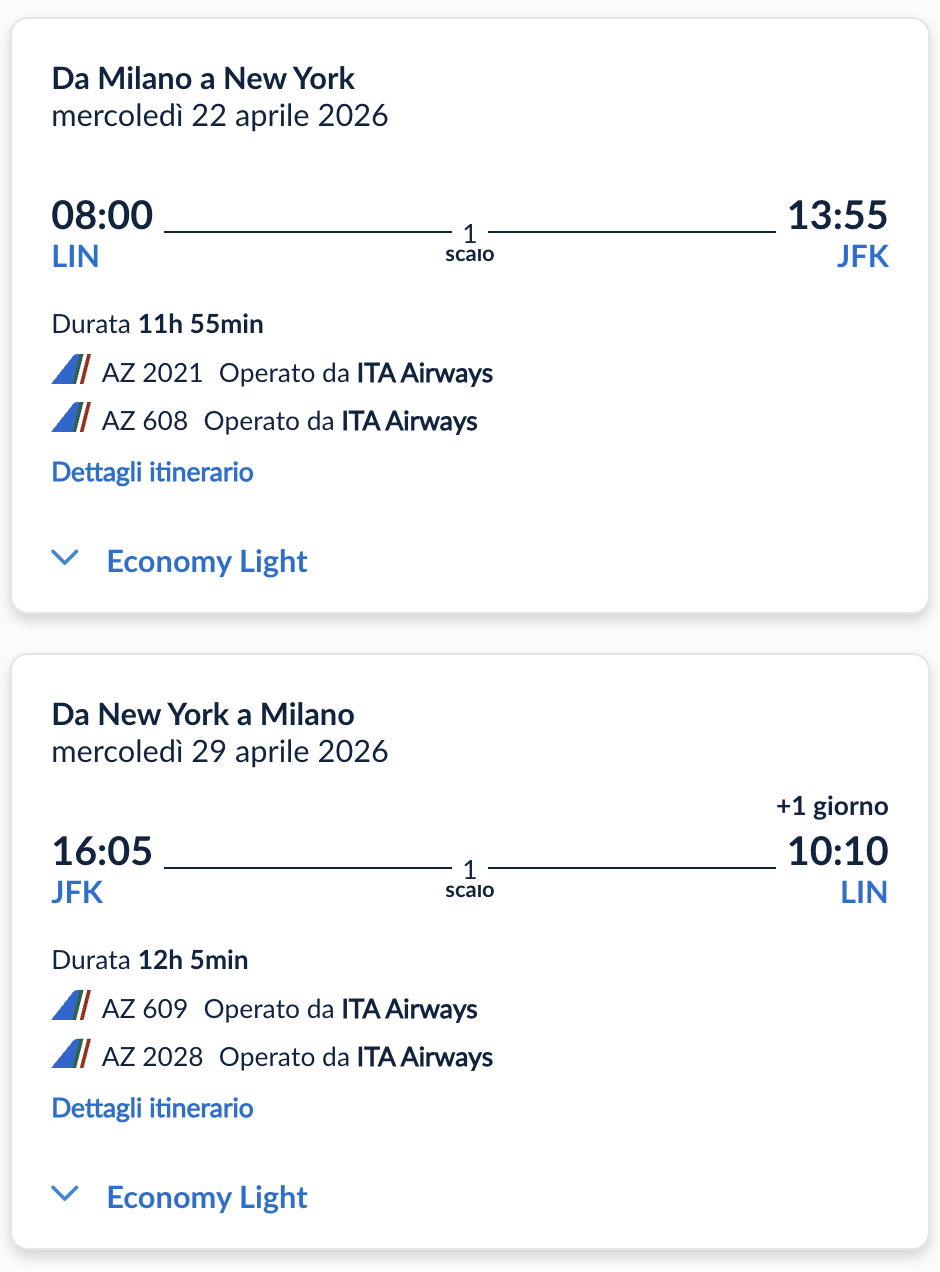Select JFK departure airport code on the return flight

(x=77, y=892)
